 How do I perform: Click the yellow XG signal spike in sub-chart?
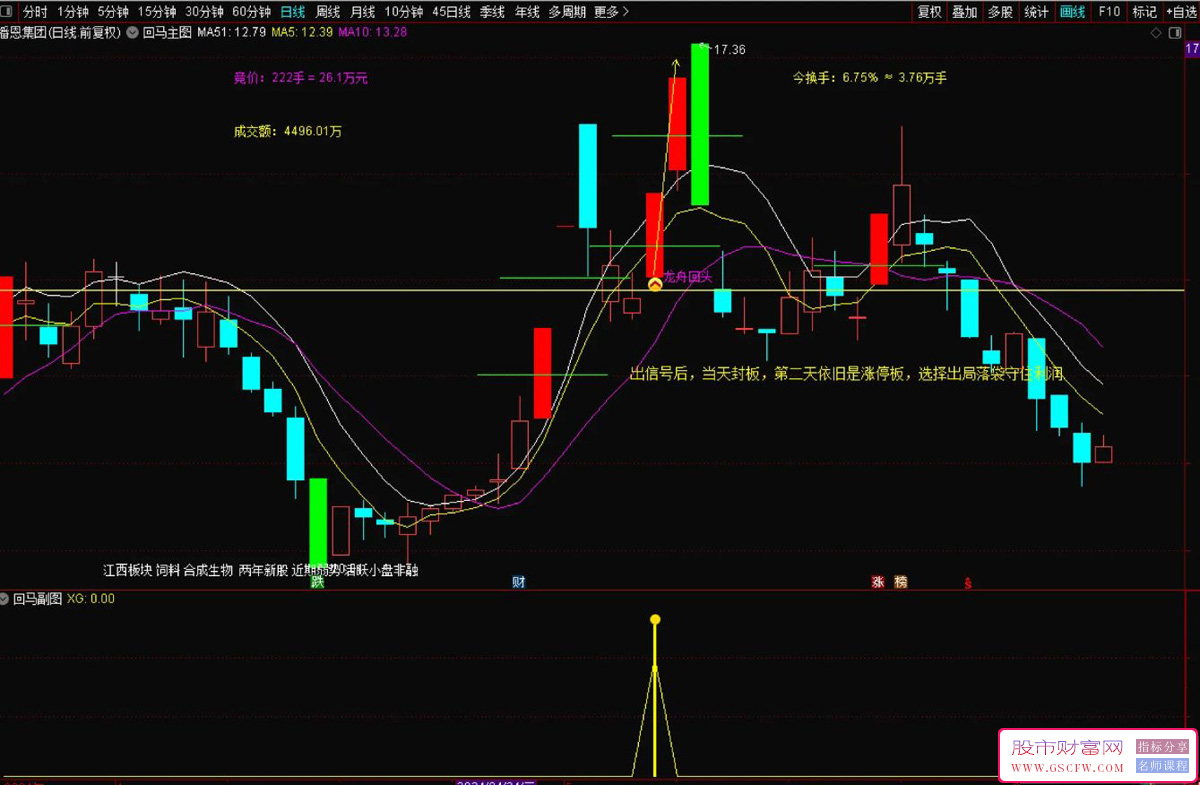655,695
